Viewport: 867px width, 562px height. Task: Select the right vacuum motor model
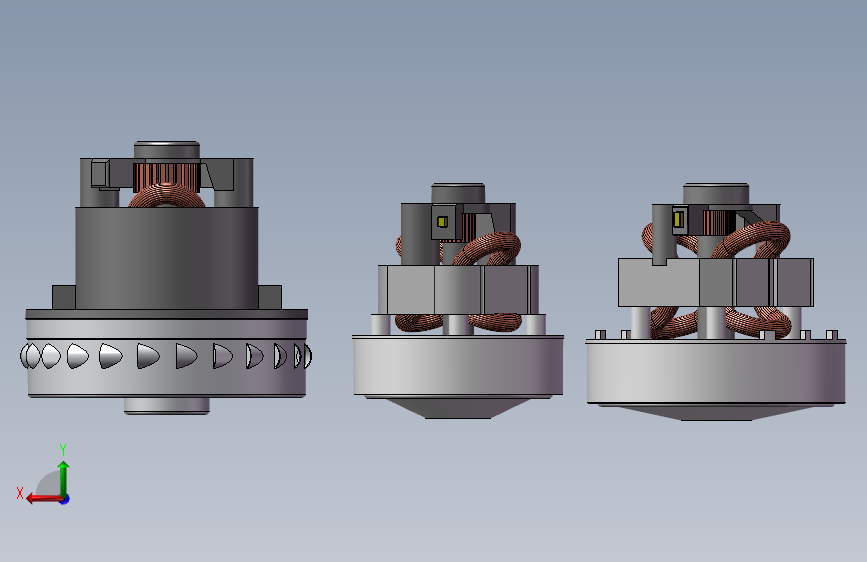[715, 302]
